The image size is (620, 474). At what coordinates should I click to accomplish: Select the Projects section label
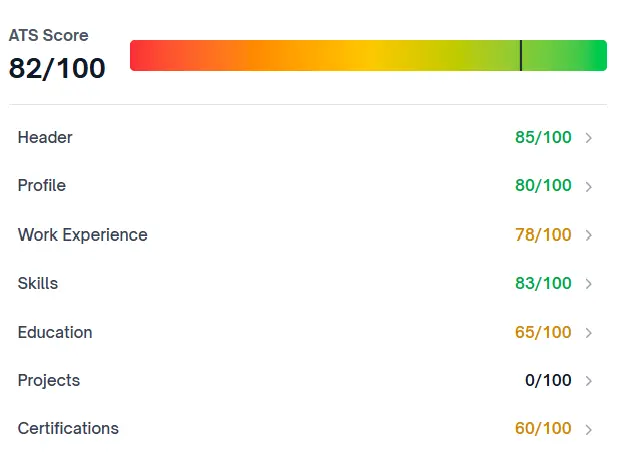pos(49,380)
